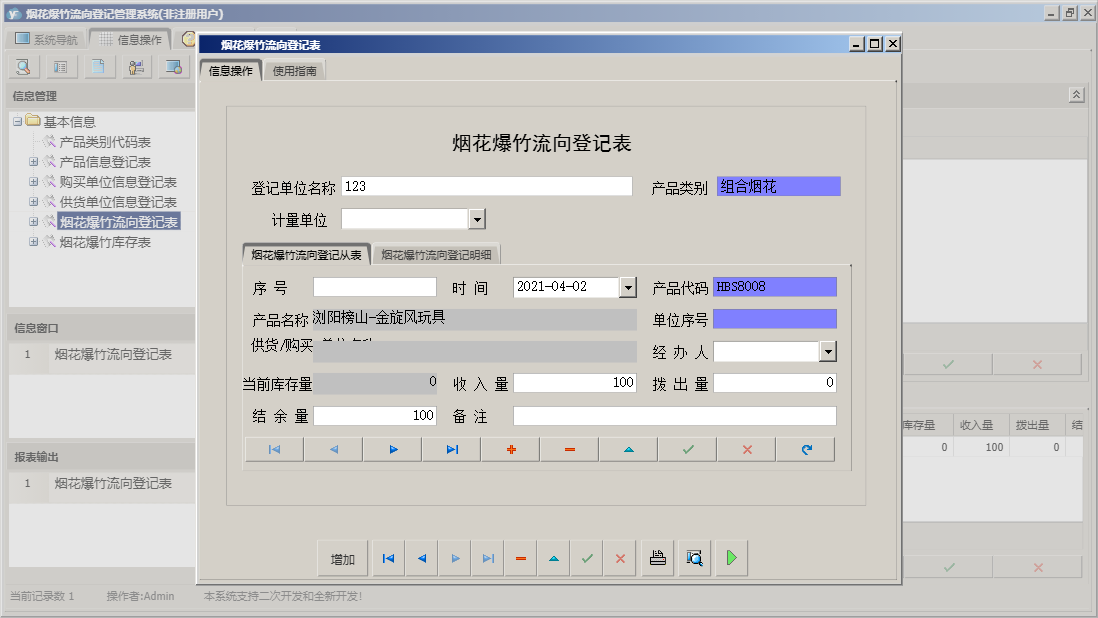Switch to 使用指南 tab in dialog

[x=295, y=71]
